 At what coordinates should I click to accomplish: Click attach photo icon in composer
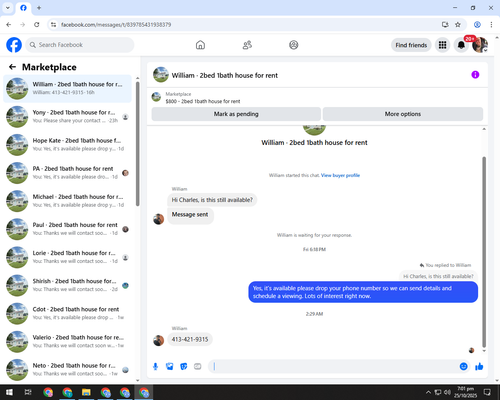tap(170, 367)
